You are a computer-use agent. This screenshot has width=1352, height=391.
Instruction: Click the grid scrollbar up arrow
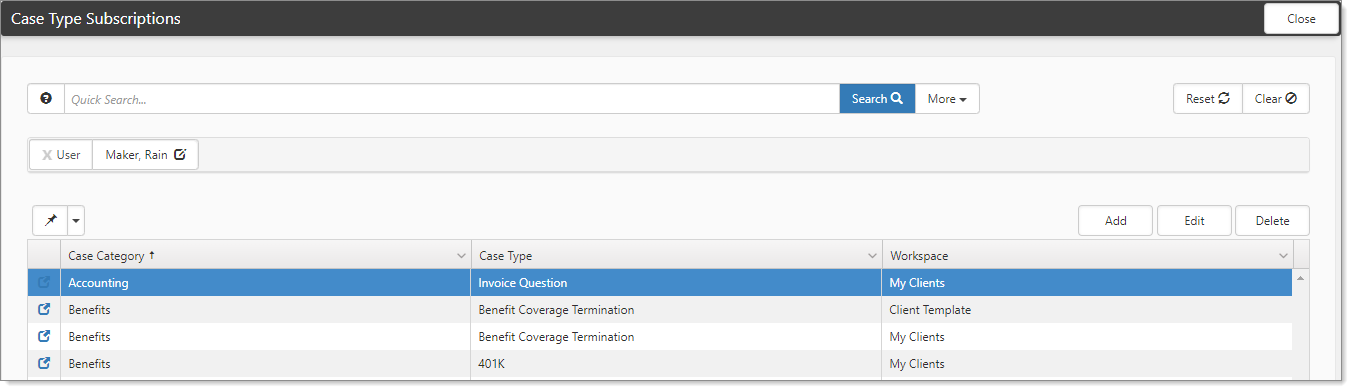pos(1301,277)
